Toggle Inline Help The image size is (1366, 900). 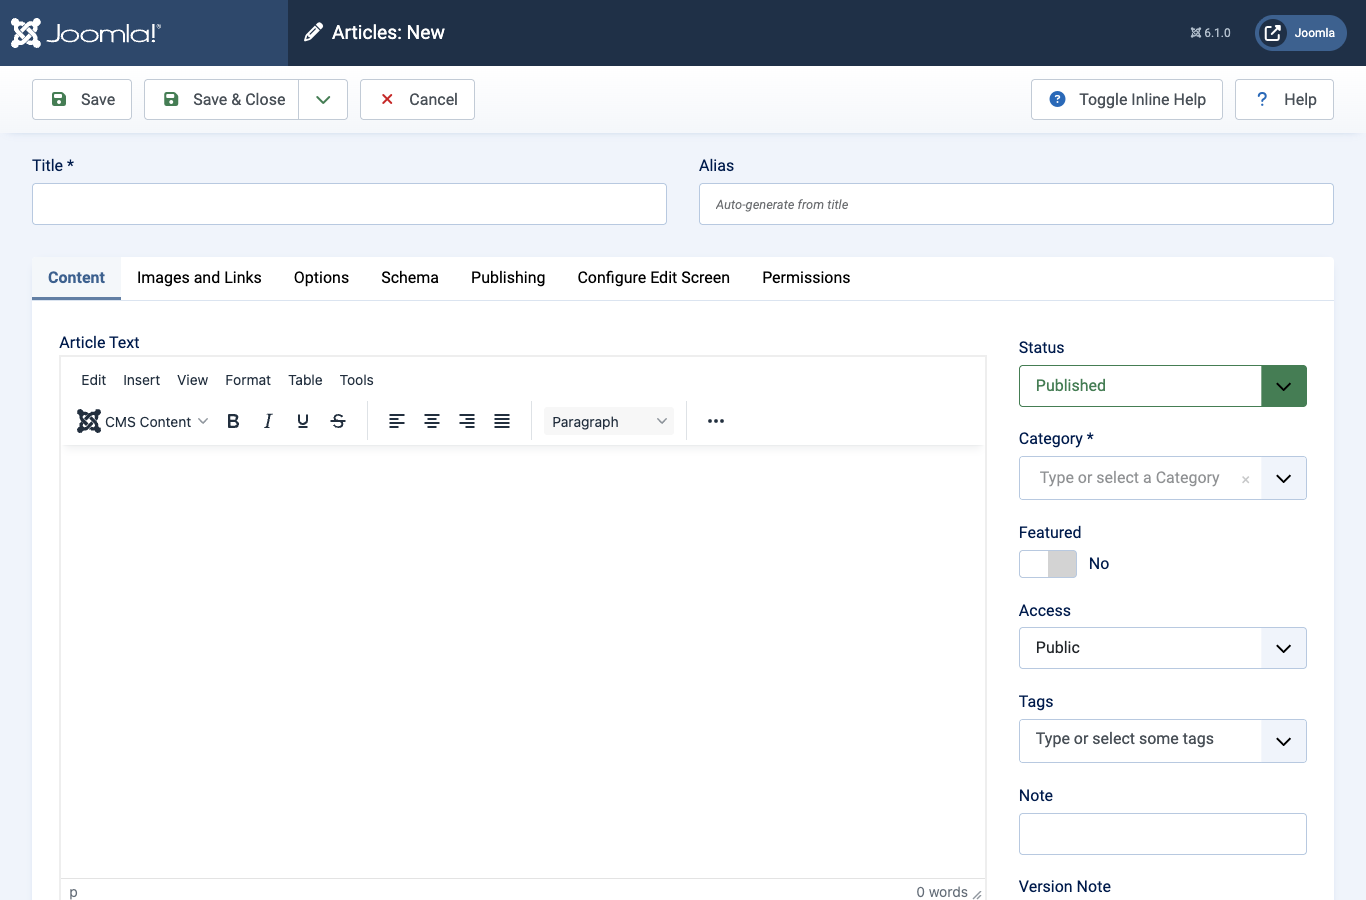[x=1127, y=100]
